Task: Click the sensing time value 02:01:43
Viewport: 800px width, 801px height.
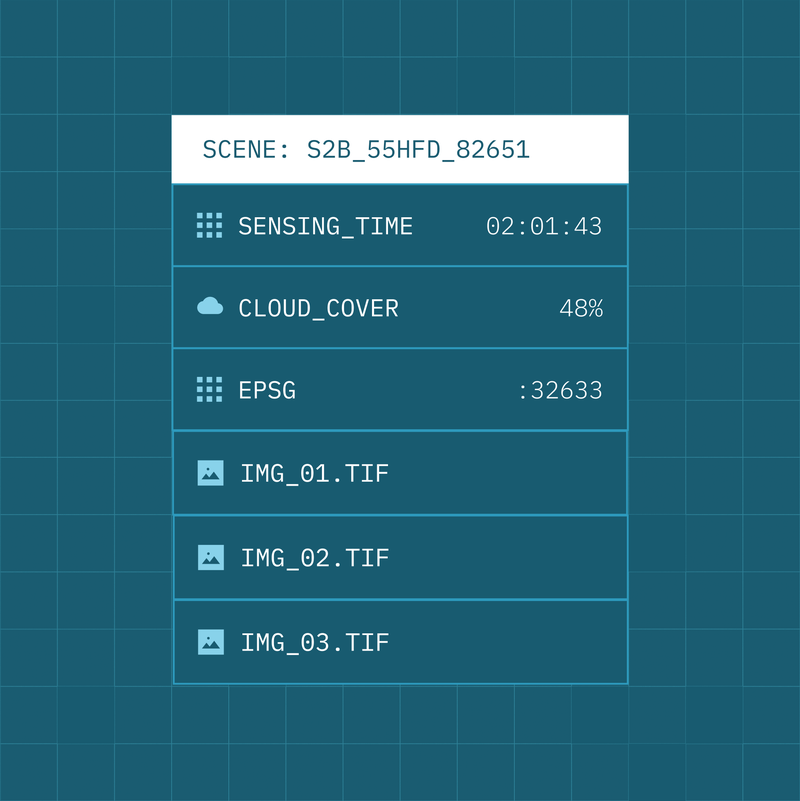Action: (x=544, y=227)
